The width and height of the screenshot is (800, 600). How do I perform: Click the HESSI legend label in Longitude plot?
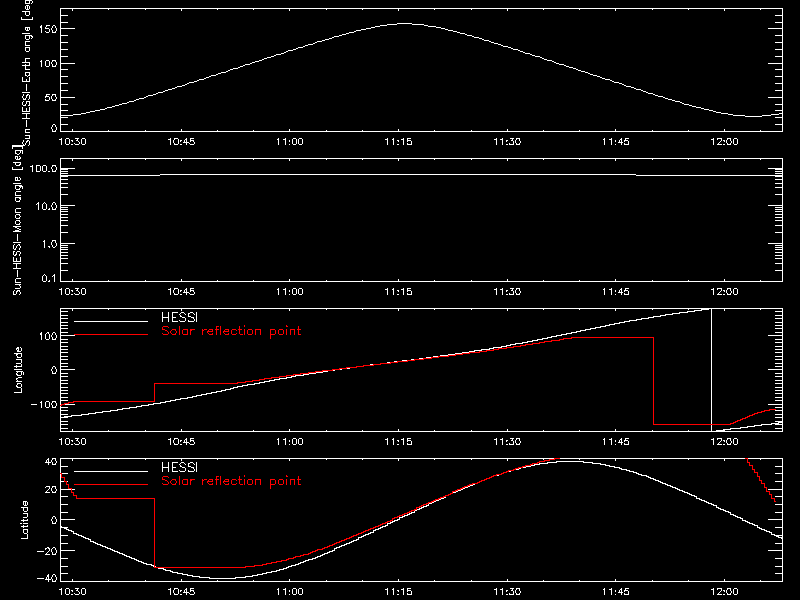(179, 317)
